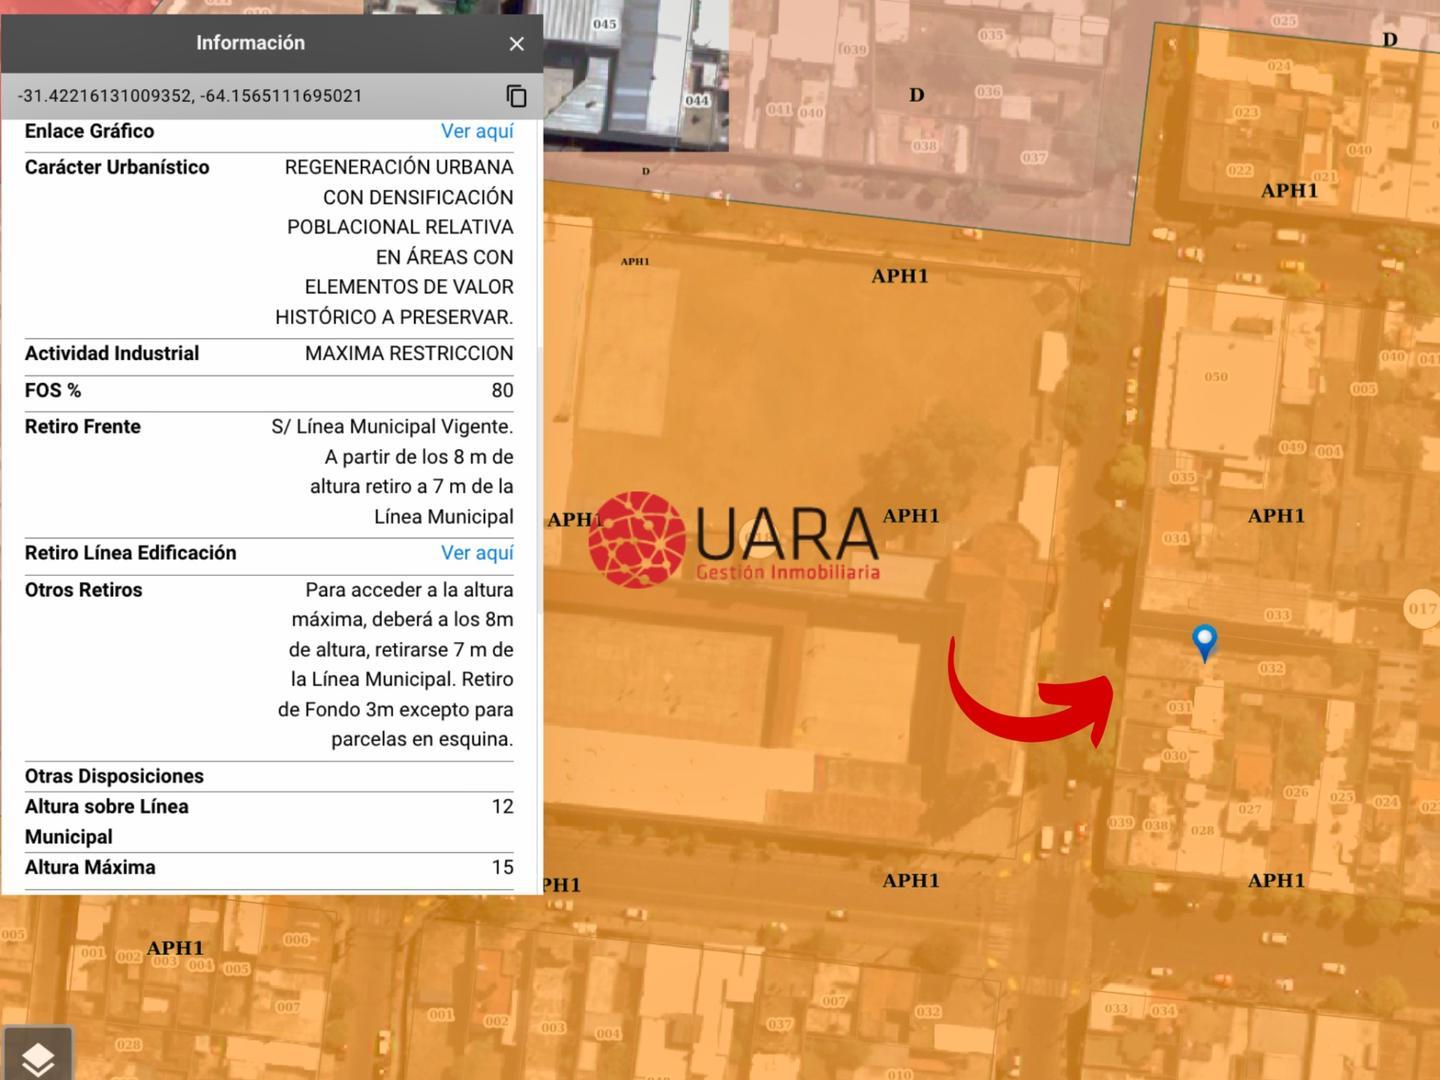The image size is (1440, 1080).
Task: Select parcel 045 on the map
Action: 604,24
